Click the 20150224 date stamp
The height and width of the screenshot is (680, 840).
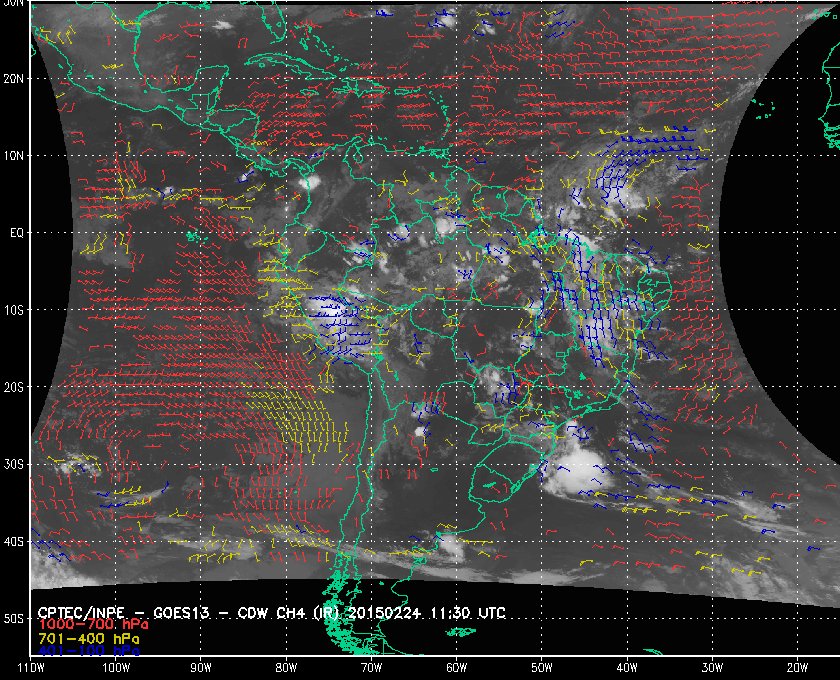point(386,613)
